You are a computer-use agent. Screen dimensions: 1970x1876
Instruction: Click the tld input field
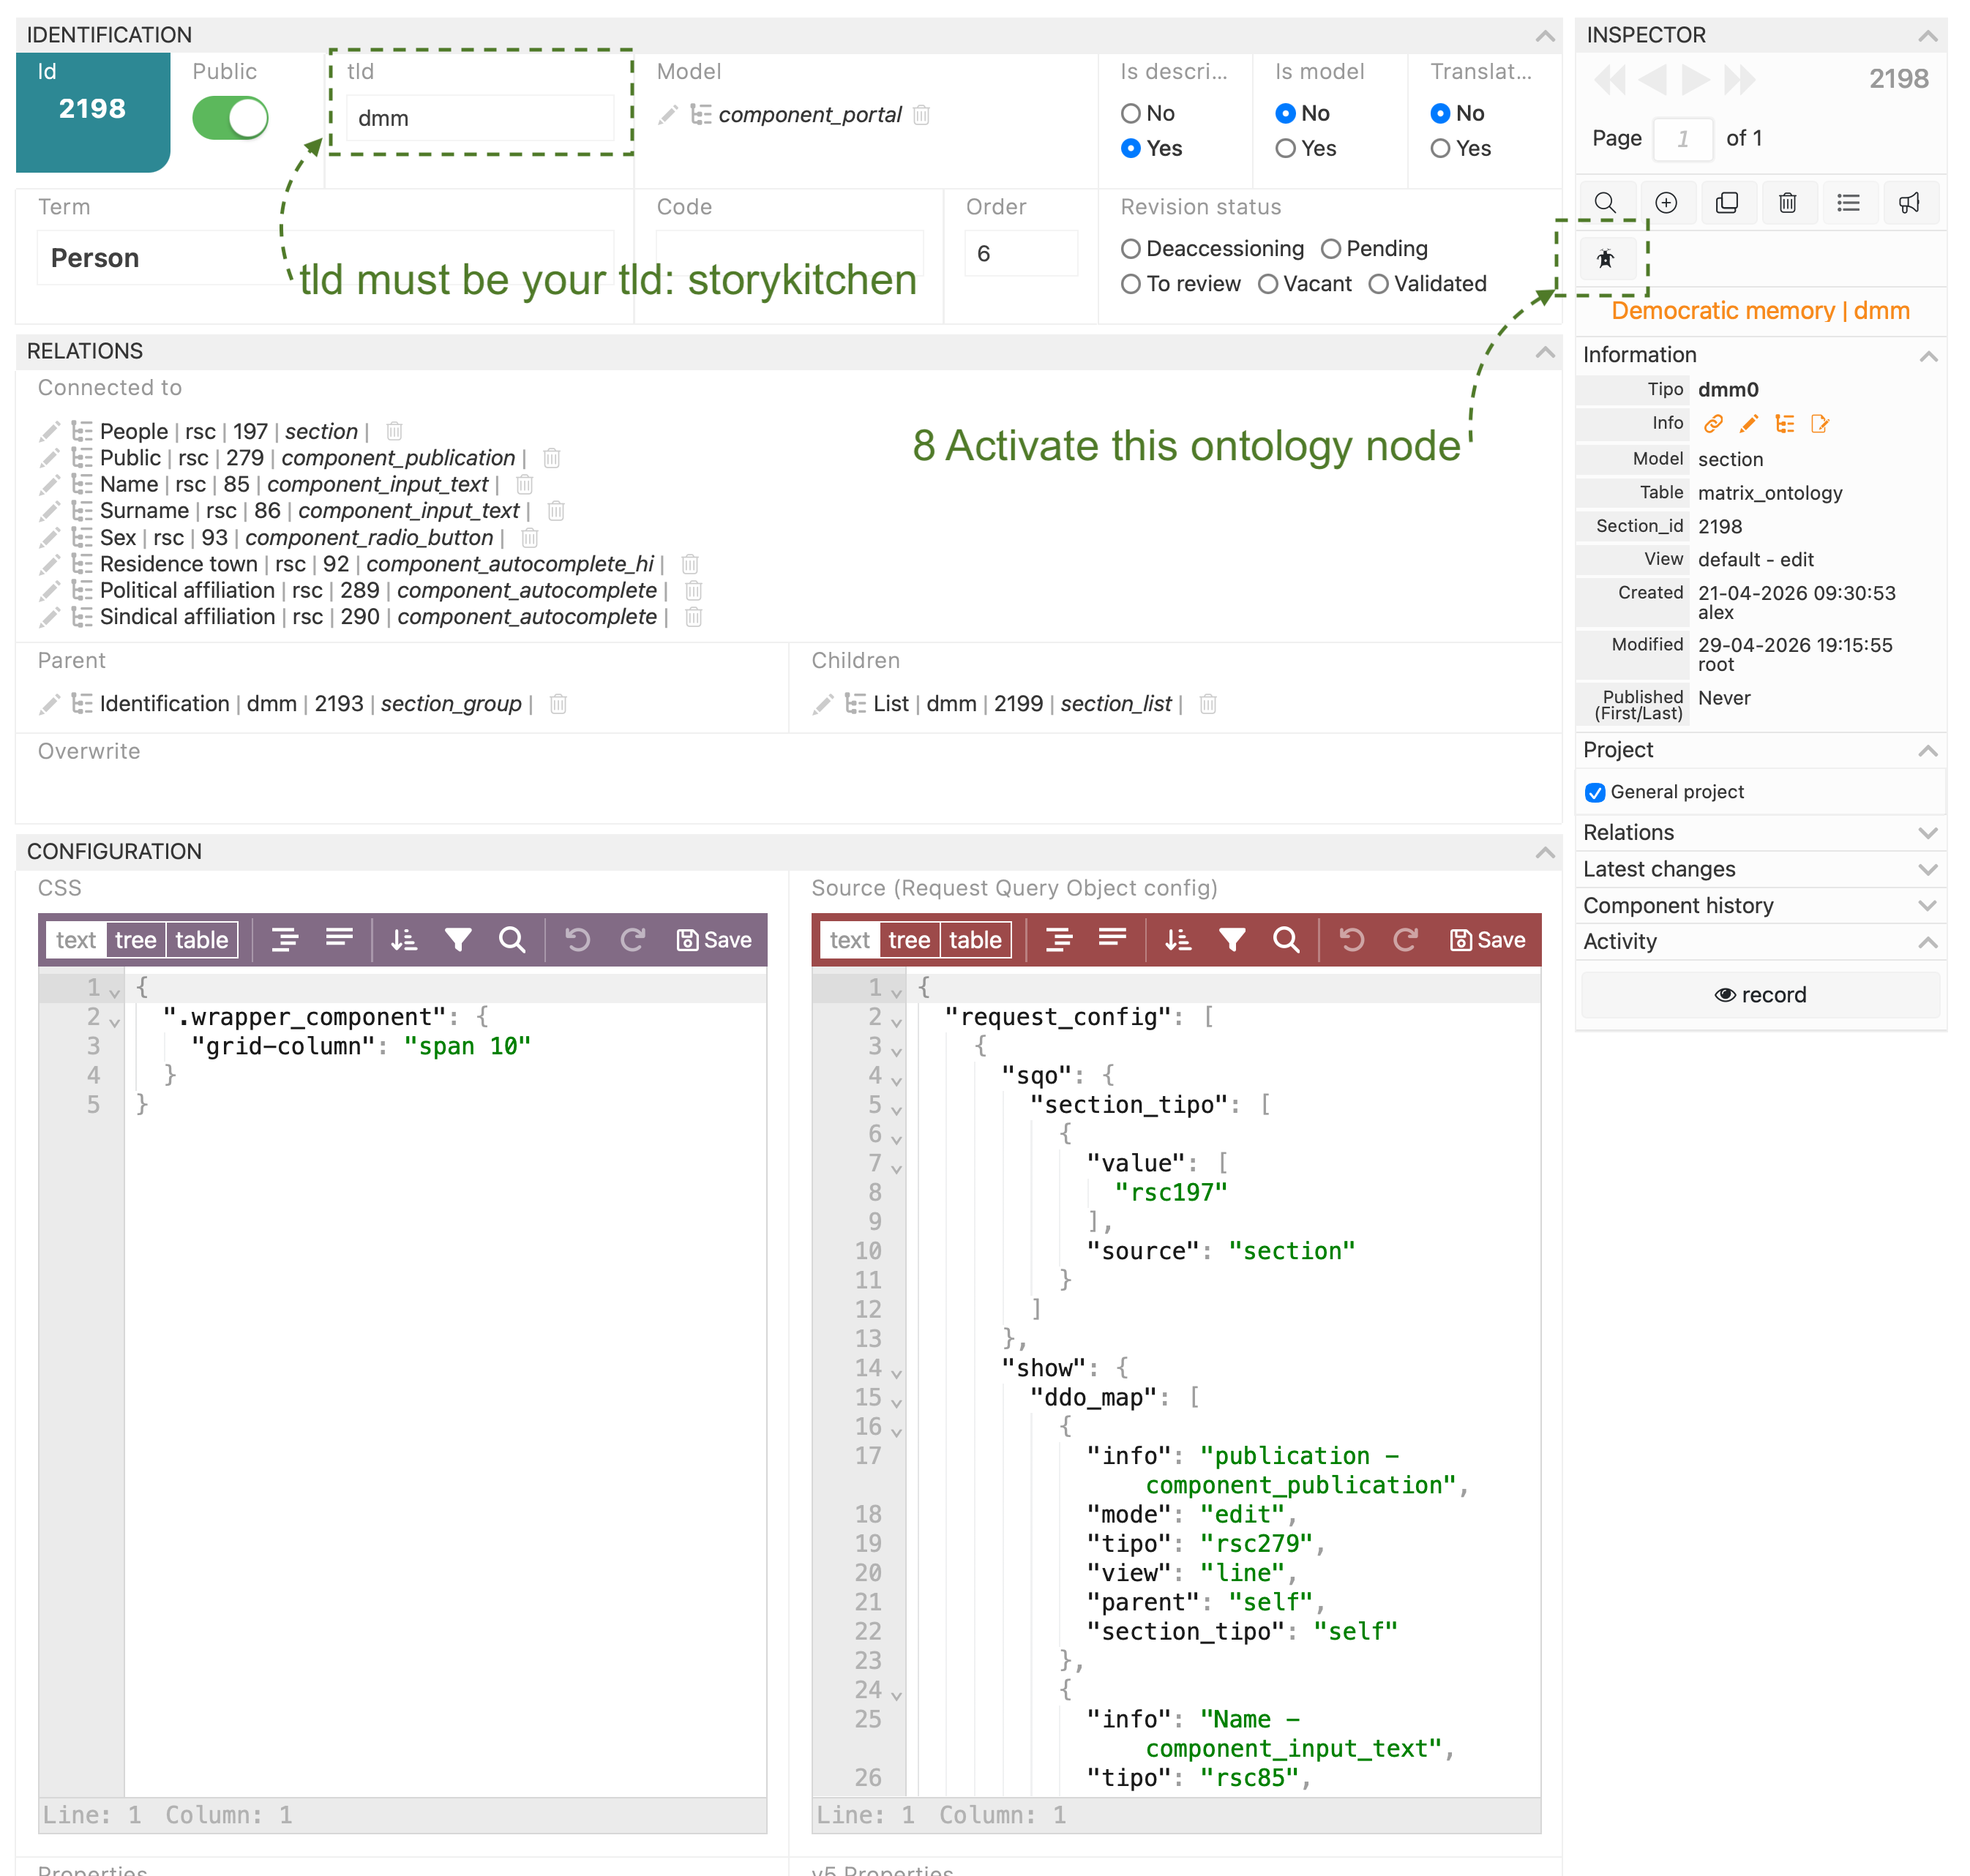pos(479,118)
